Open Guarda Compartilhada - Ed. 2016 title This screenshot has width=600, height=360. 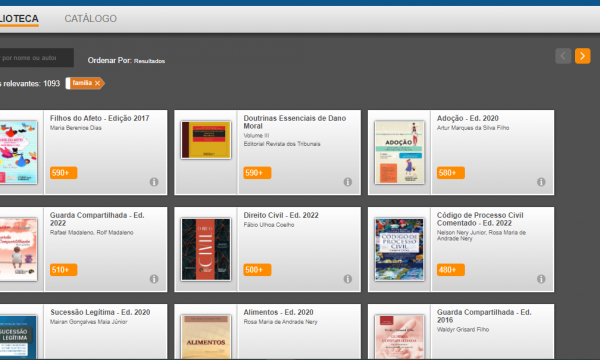[x=484, y=316]
